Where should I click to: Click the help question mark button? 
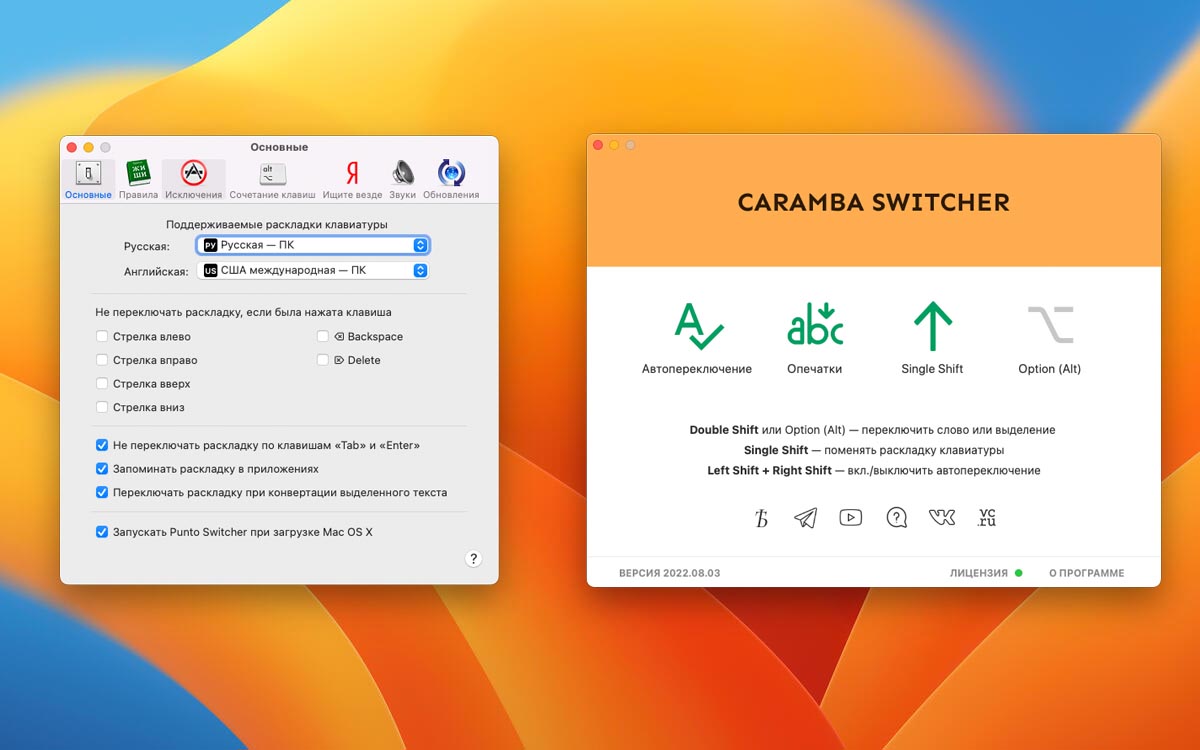[474, 559]
